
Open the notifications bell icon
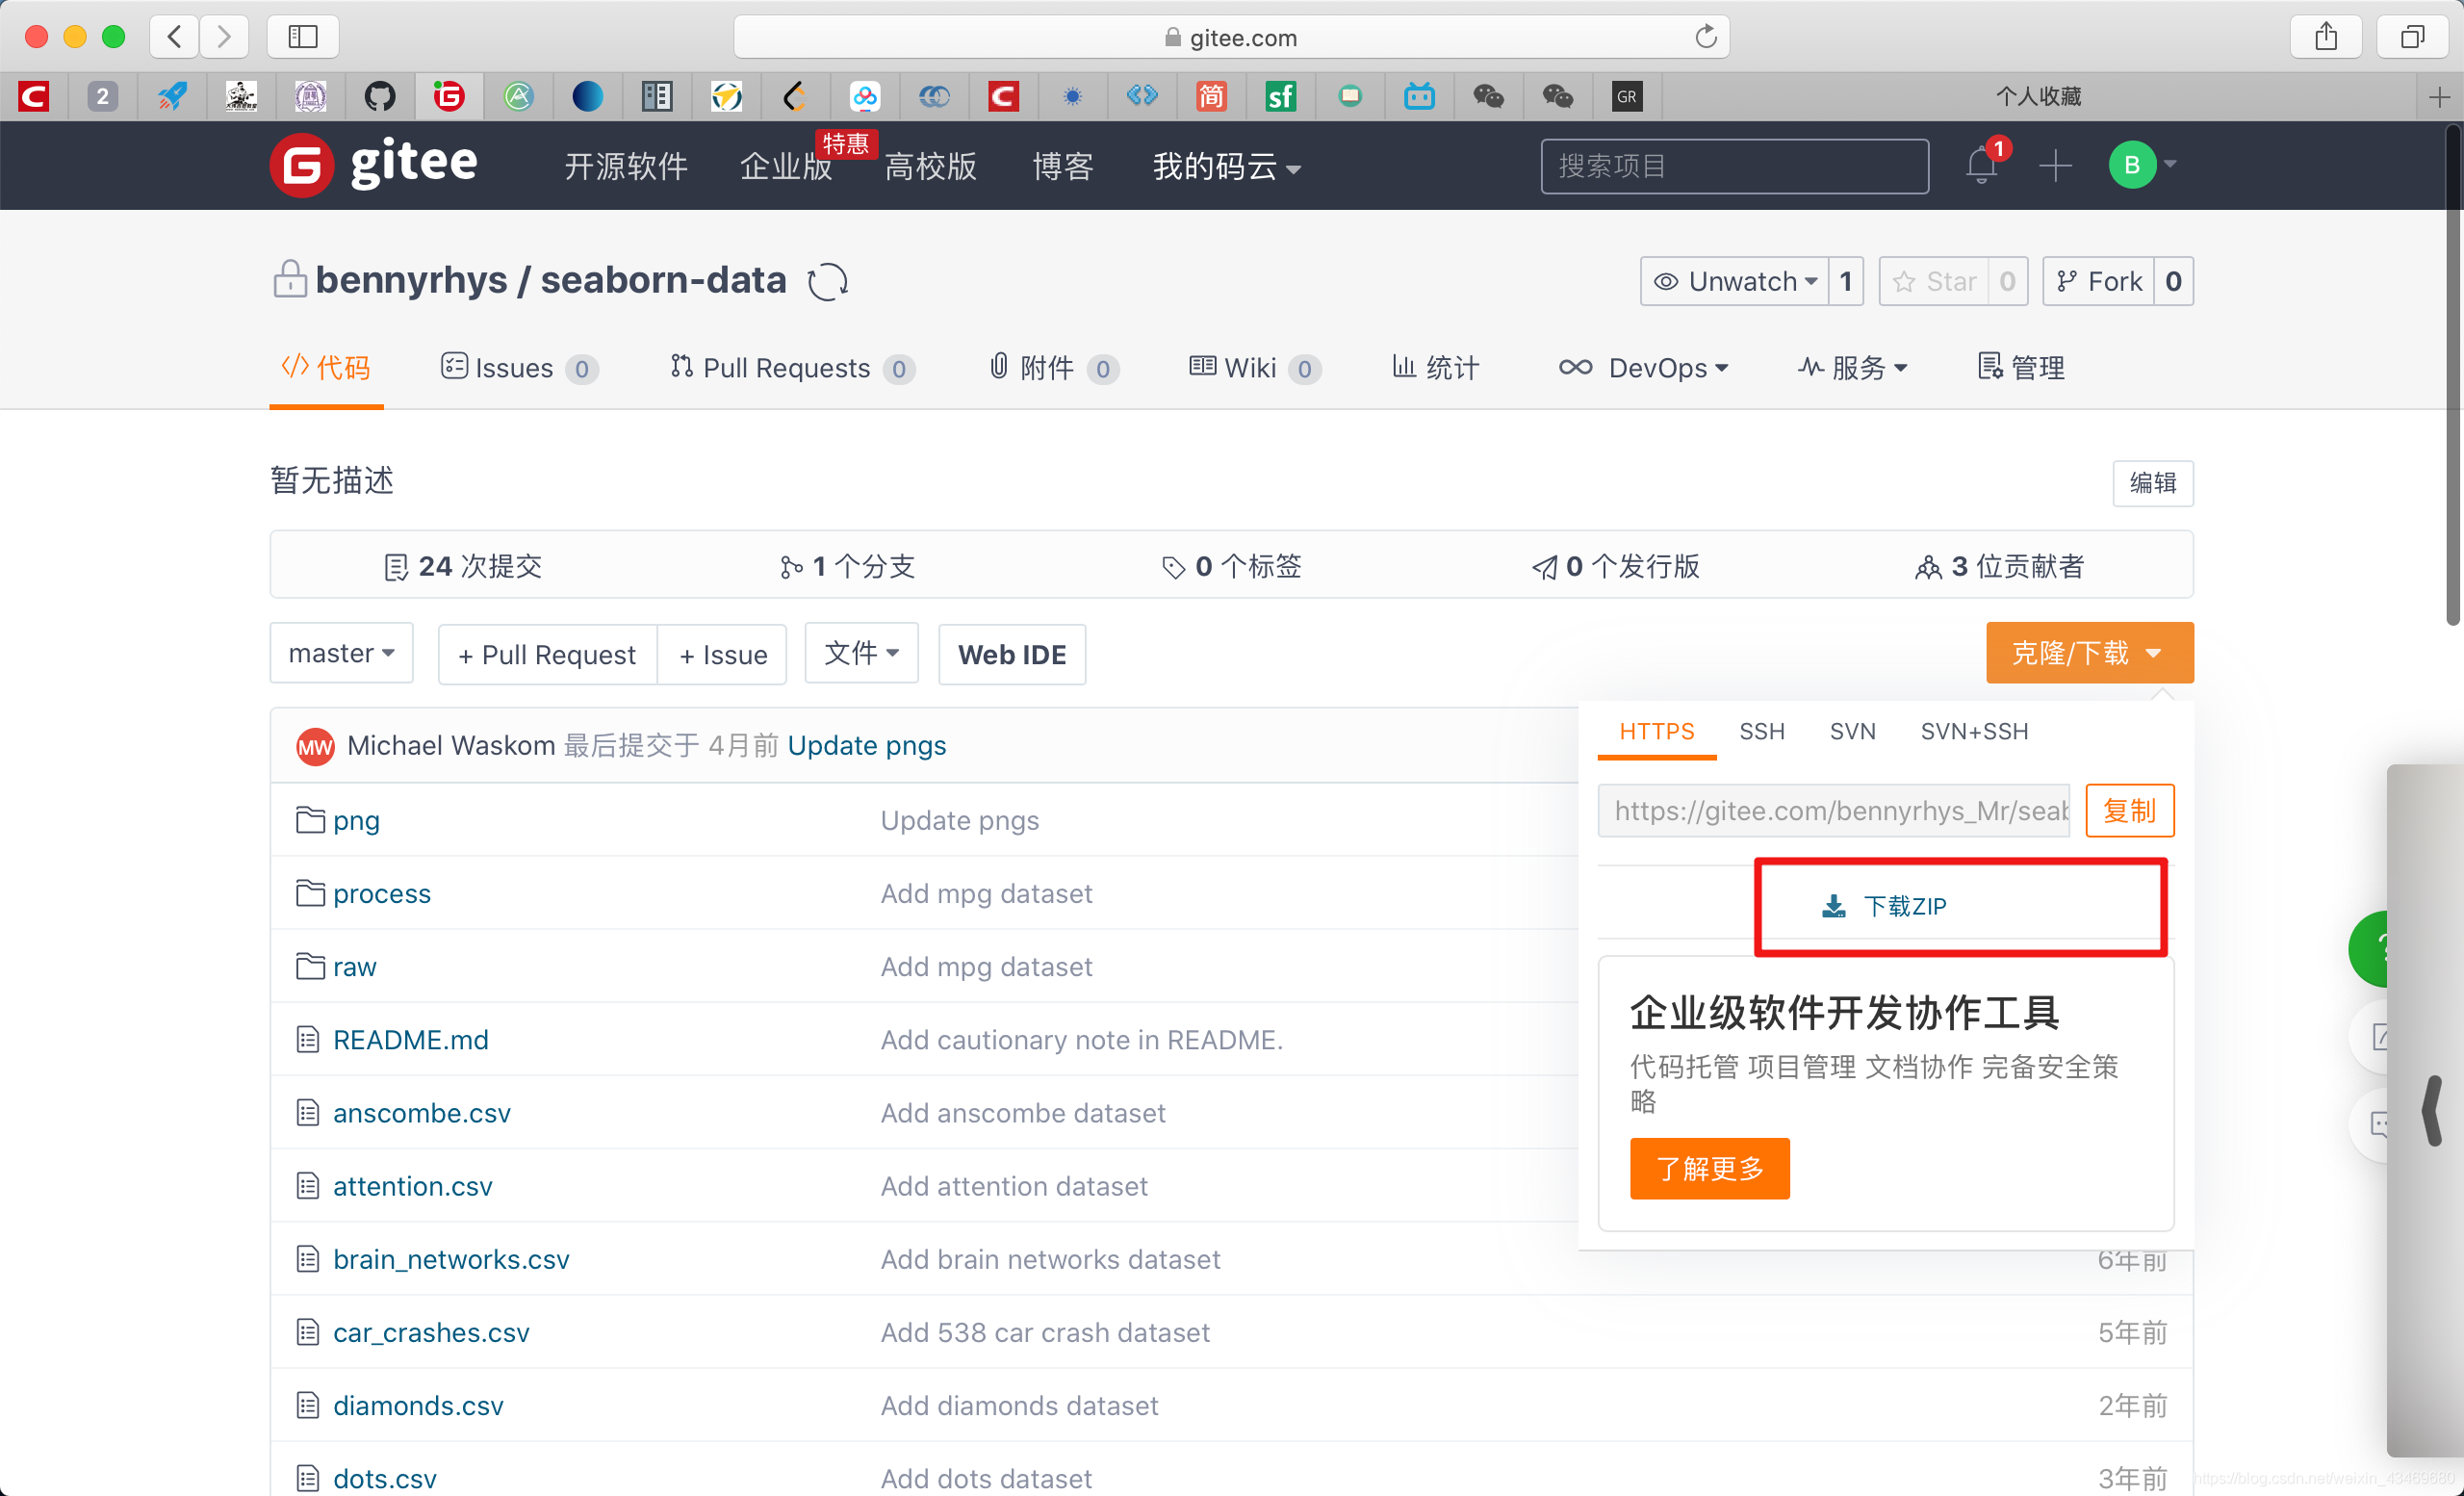1982,164
